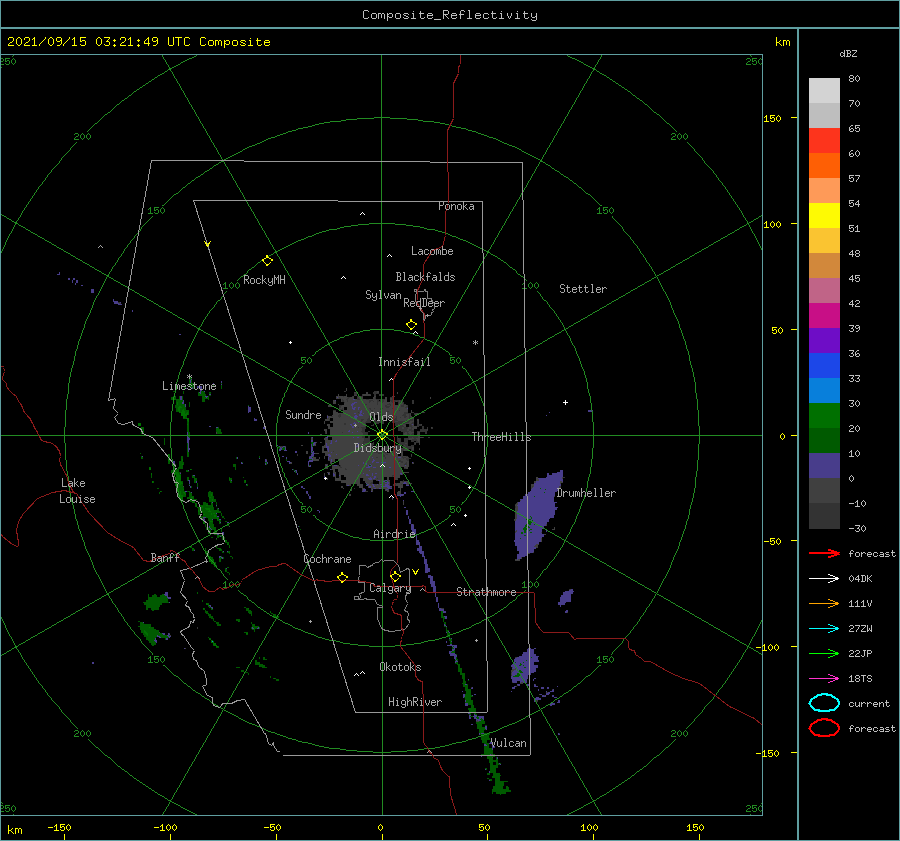Click the Calgary city label
The height and width of the screenshot is (841, 900).
pos(390,588)
